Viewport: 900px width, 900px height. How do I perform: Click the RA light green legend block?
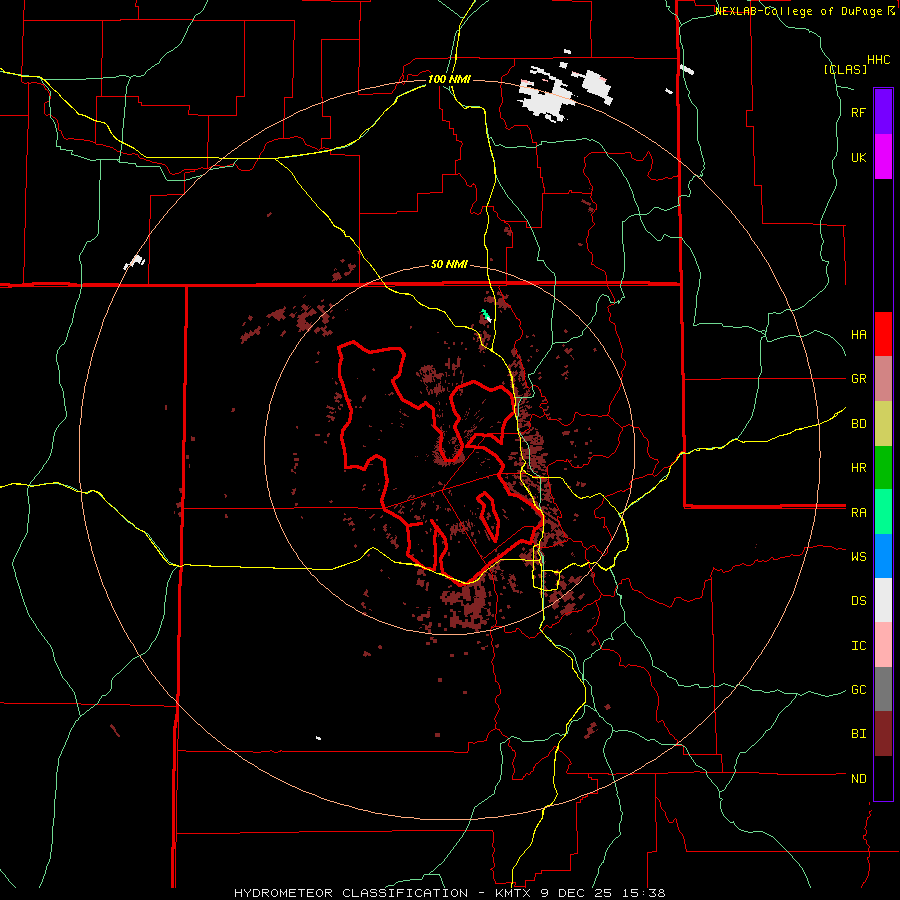(883, 512)
